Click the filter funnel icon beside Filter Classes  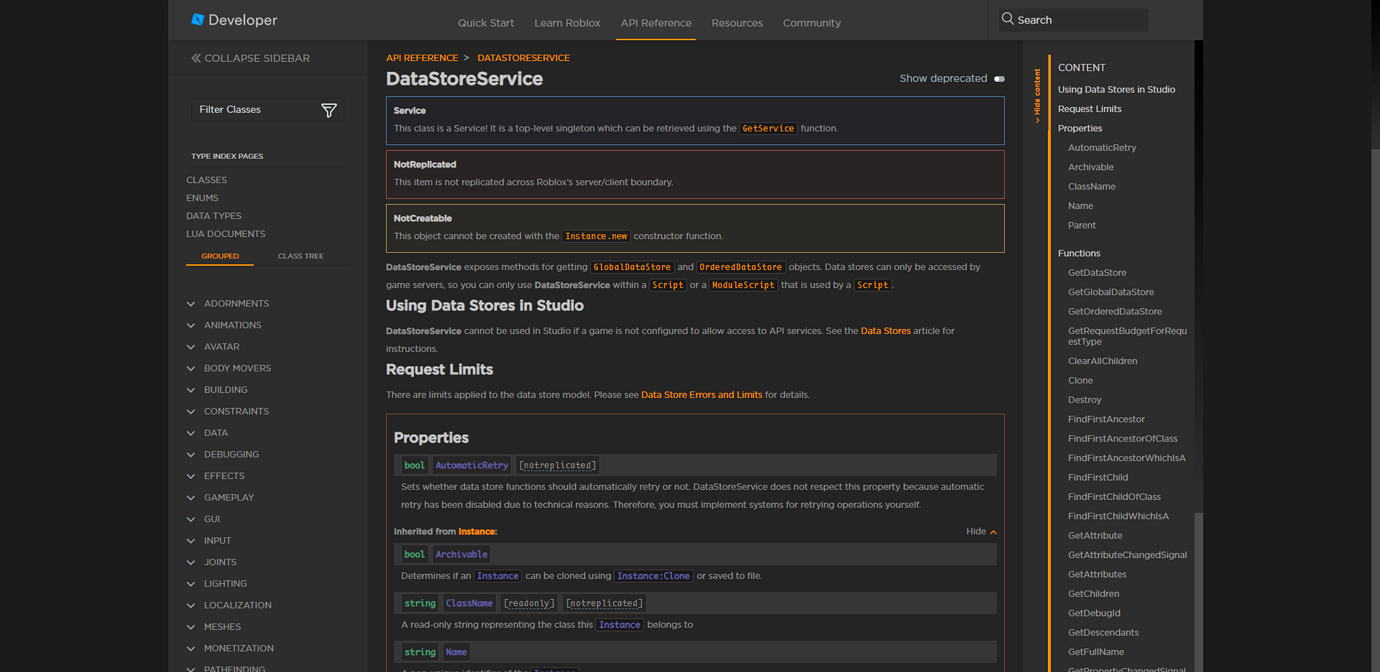coord(329,111)
